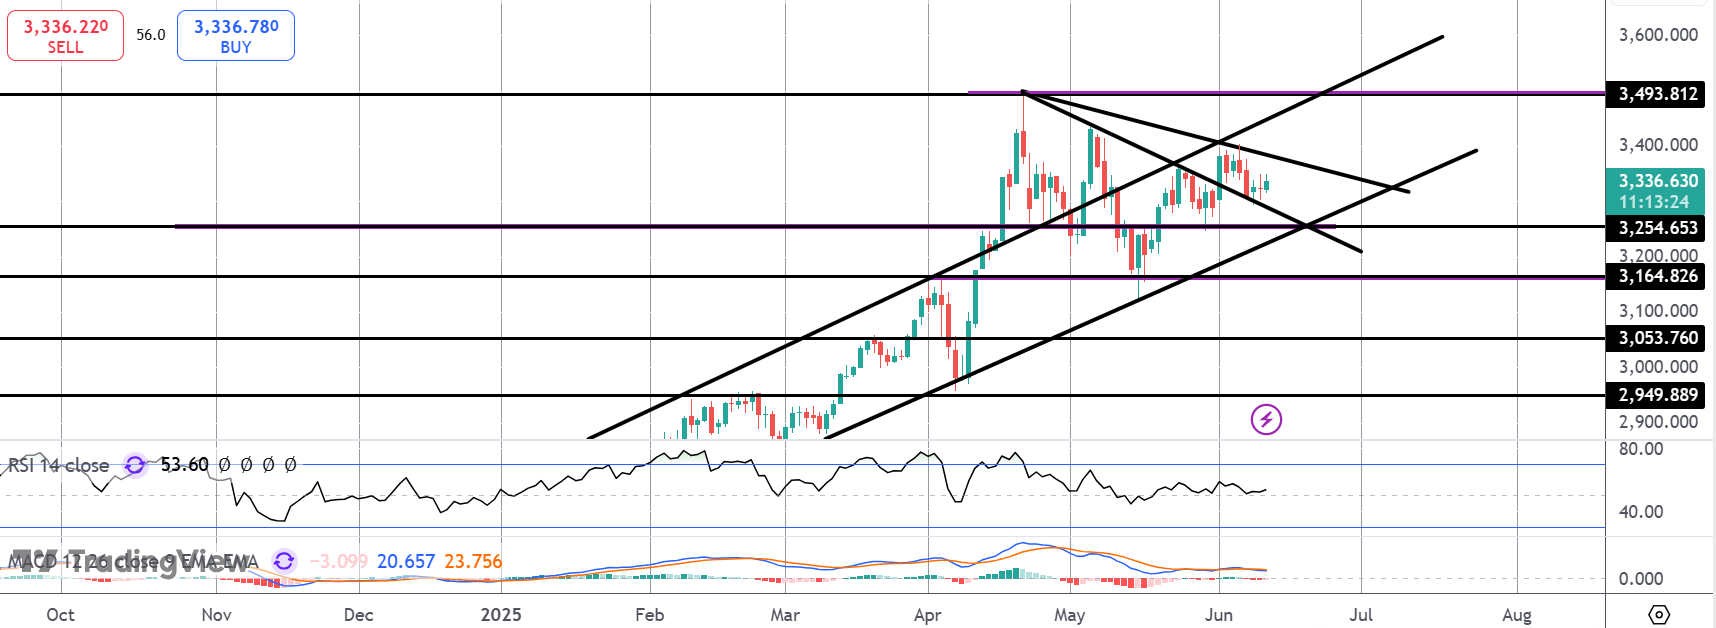Open the chart settings gear icon
Viewport: 1716px width, 628px height.
[x=1659, y=614]
